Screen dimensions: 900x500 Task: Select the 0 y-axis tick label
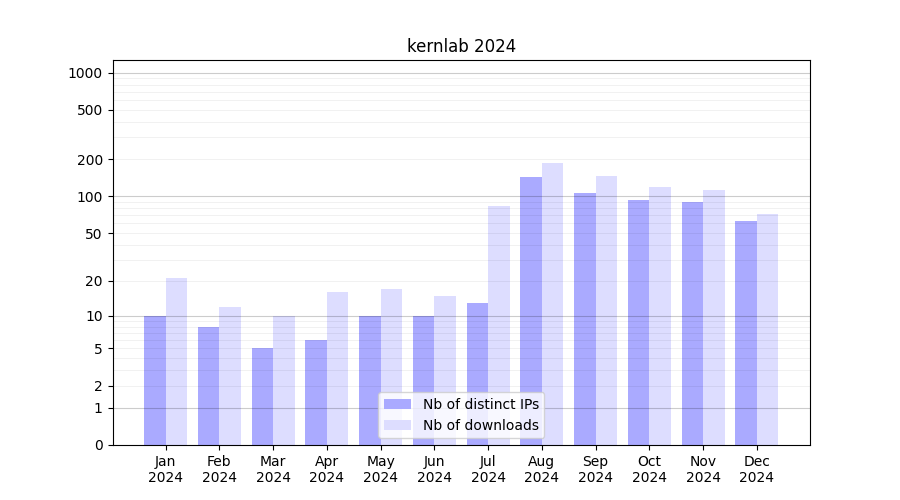tap(98, 445)
